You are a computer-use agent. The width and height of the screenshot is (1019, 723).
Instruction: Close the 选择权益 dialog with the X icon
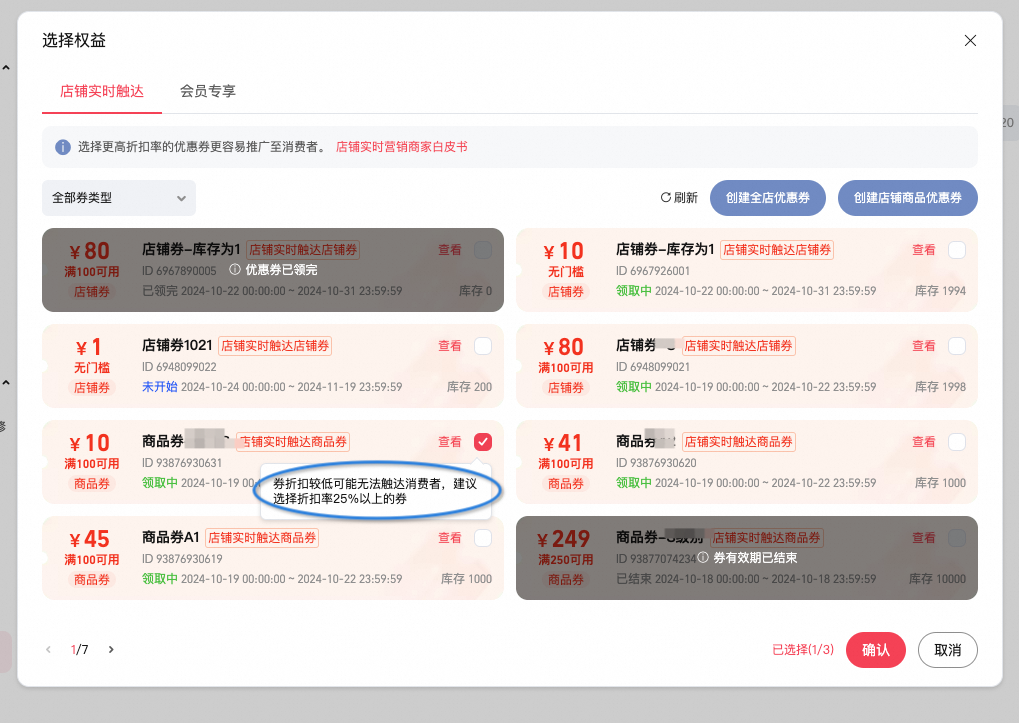(970, 40)
